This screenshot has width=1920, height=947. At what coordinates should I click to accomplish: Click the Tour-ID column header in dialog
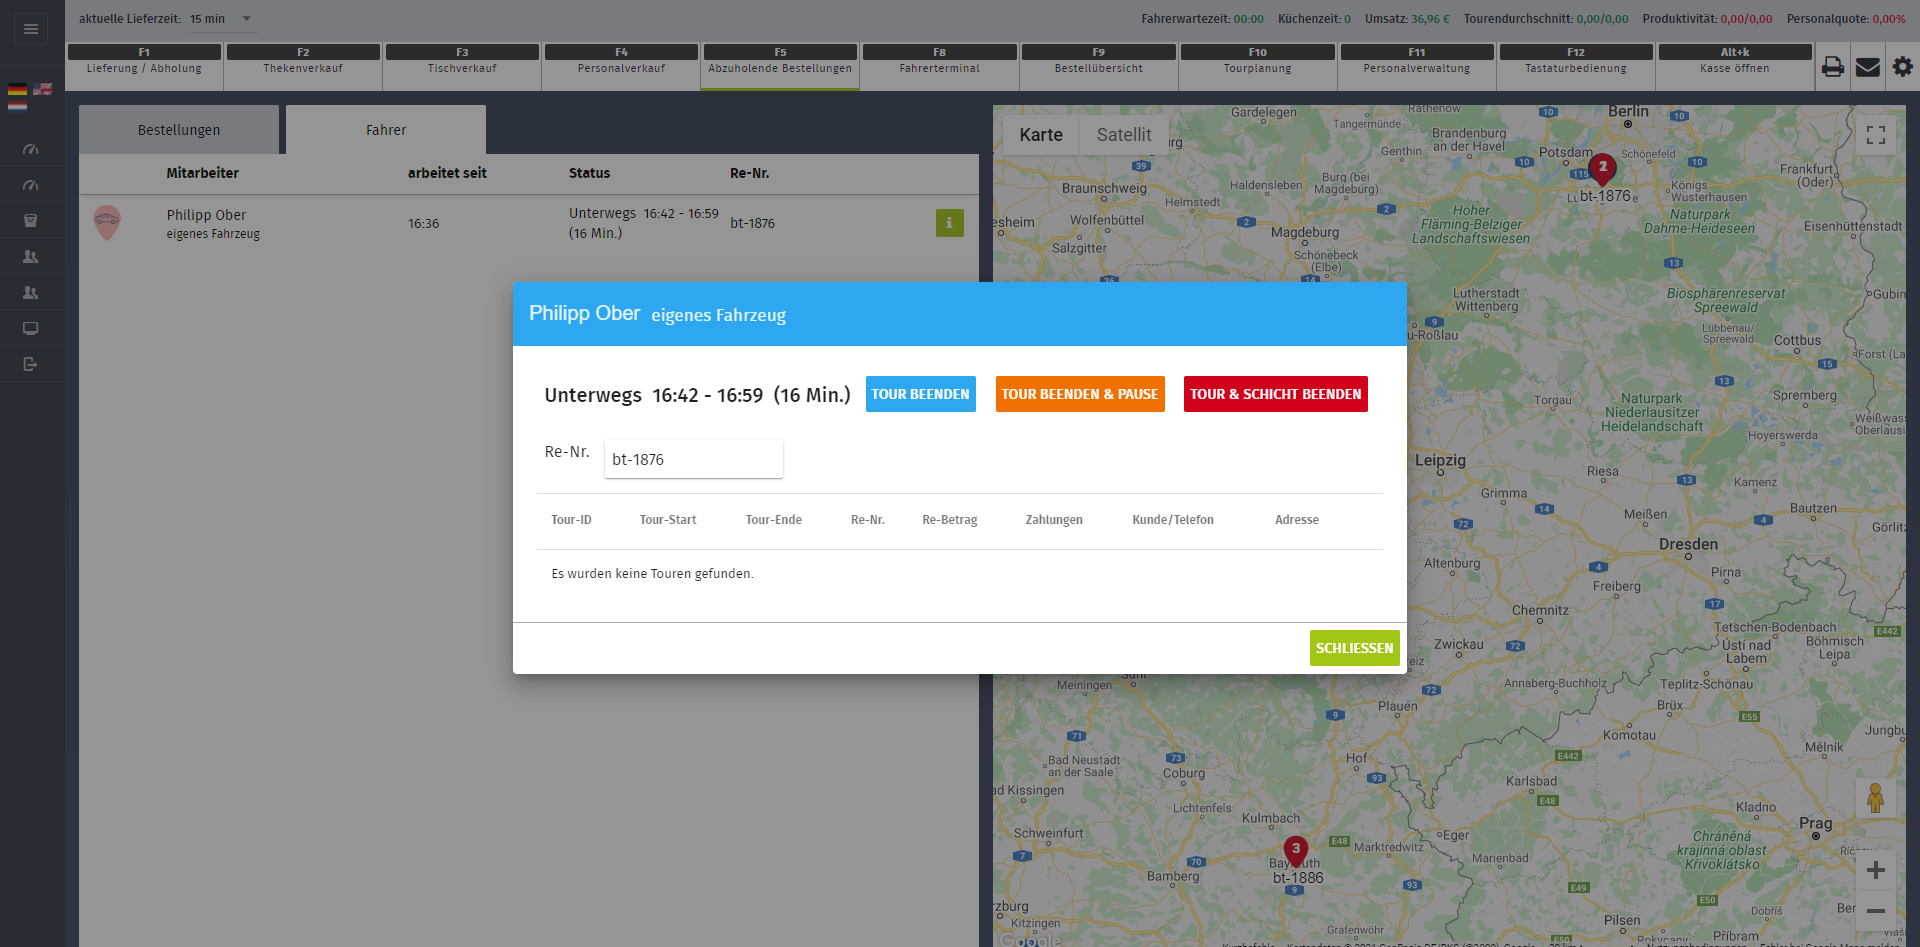click(571, 520)
